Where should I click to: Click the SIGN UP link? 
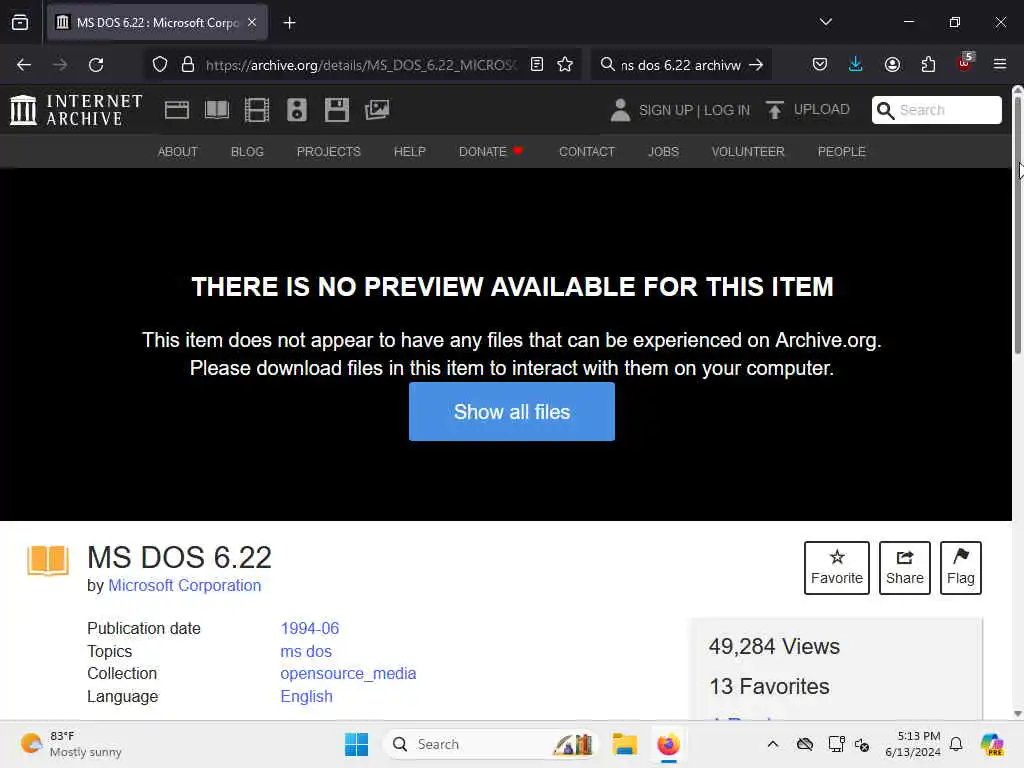(665, 110)
